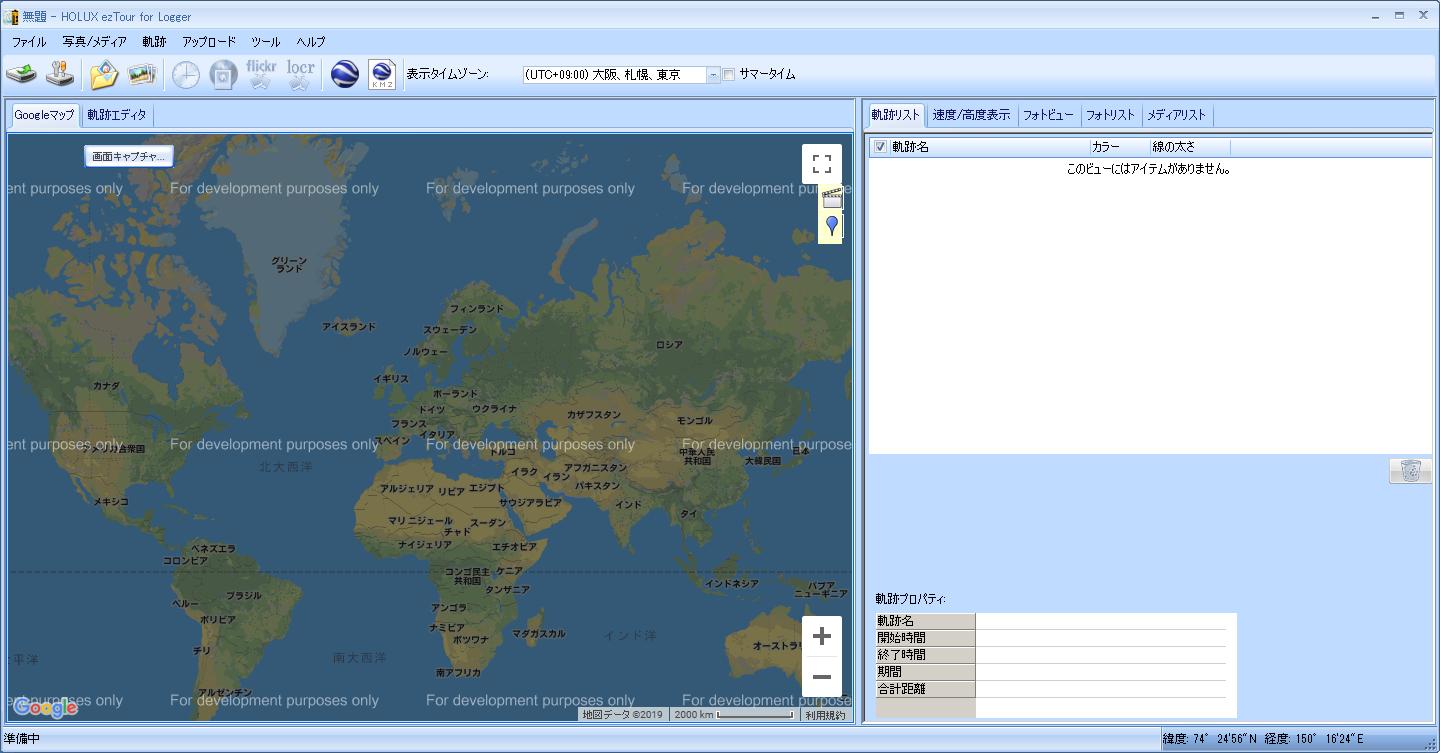The image size is (1440, 753).
Task: Click the locr upload icon
Action: 300,74
